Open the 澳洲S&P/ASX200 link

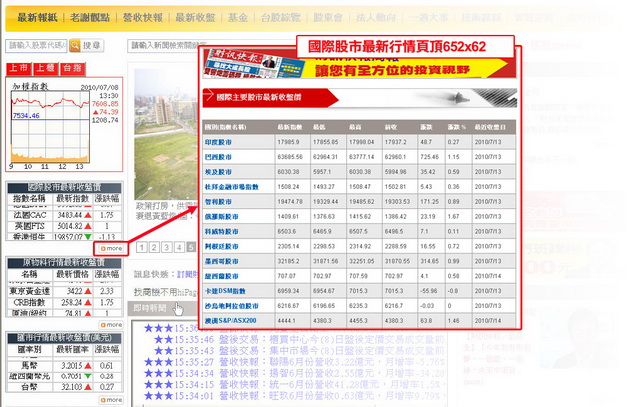coord(231,321)
